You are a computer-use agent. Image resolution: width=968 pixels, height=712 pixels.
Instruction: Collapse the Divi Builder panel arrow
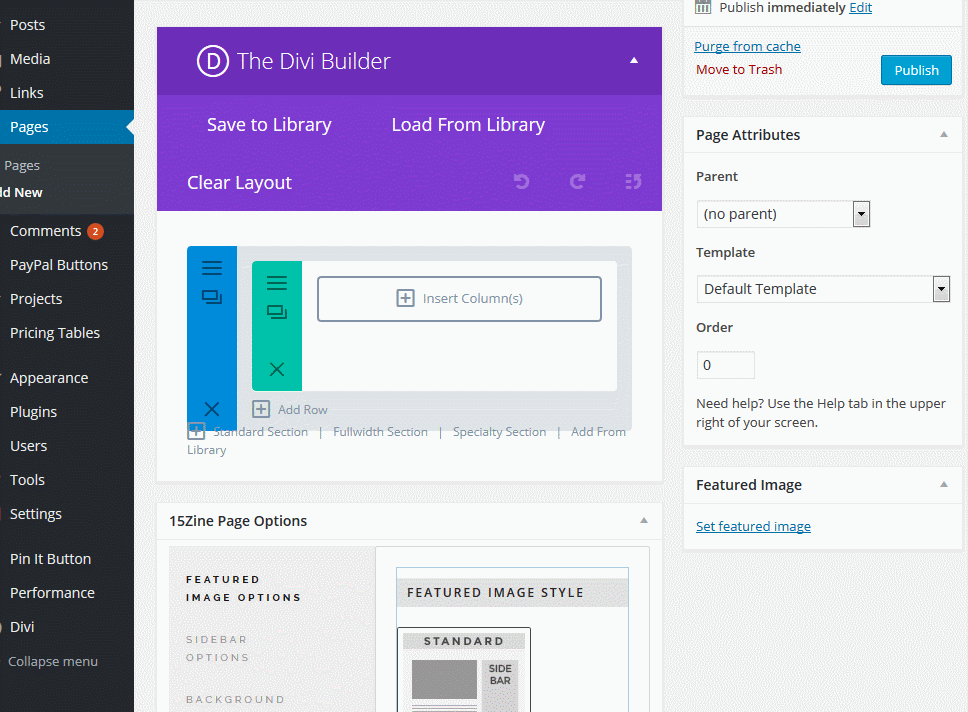pyautogui.click(x=633, y=61)
